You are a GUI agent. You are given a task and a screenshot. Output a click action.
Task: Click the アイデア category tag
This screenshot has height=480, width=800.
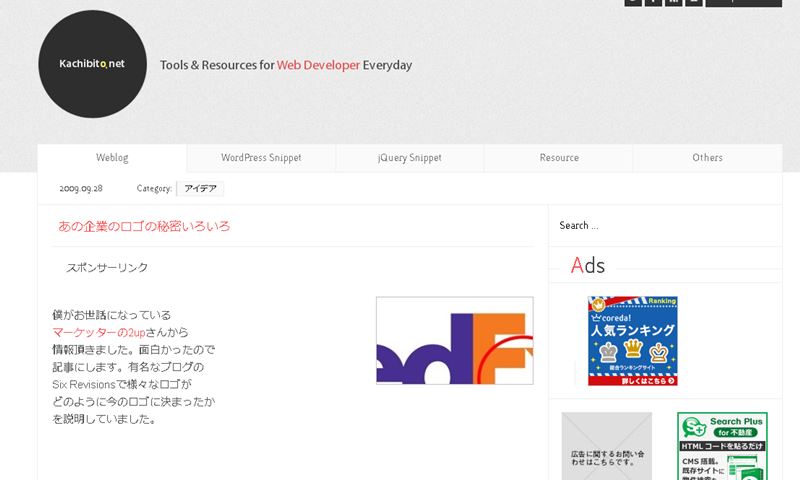click(x=200, y=188)
